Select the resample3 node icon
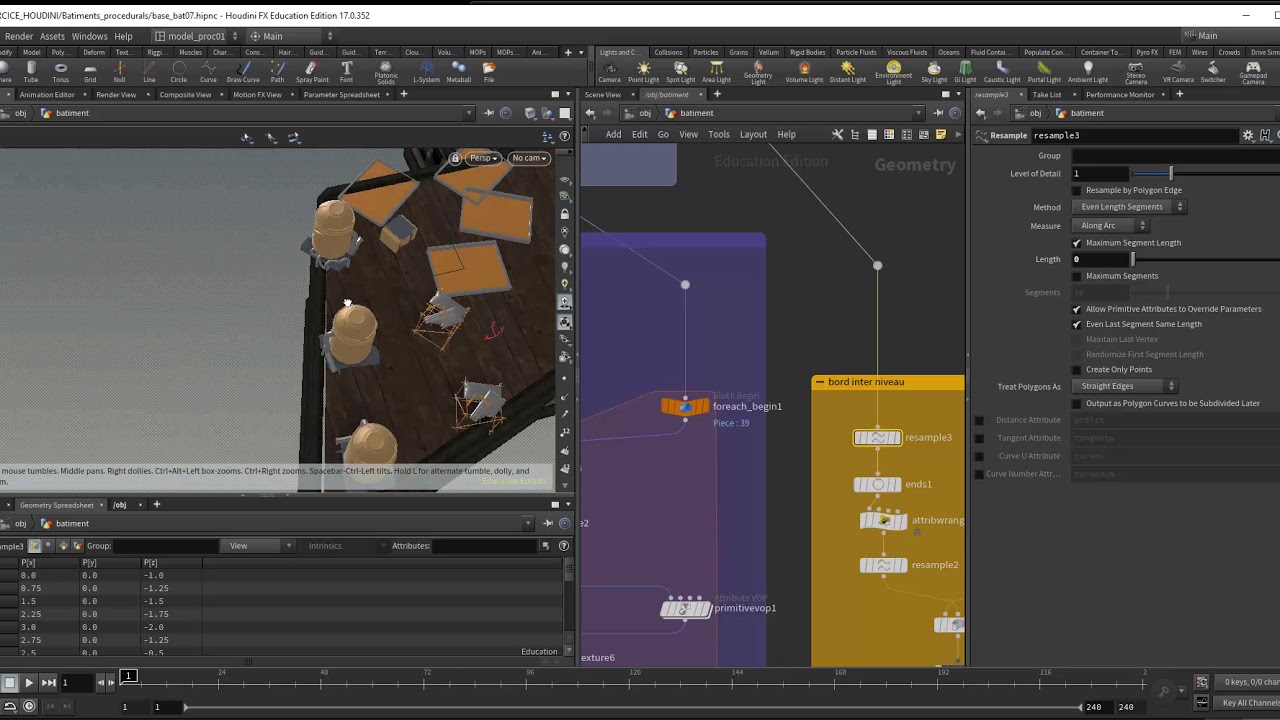 (877, 438)
